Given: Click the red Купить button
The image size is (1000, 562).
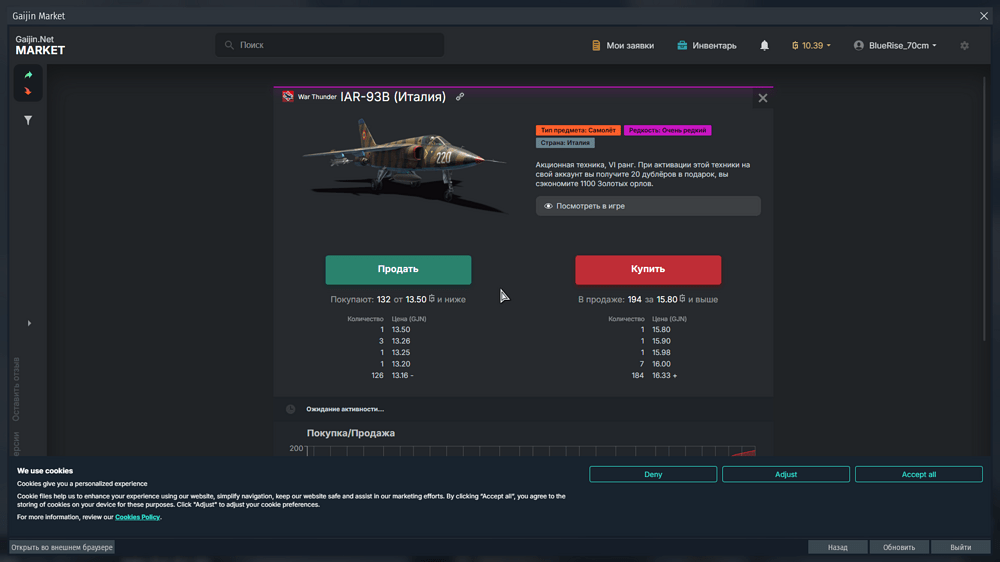Looking at the screenshot, I should 648,270.
